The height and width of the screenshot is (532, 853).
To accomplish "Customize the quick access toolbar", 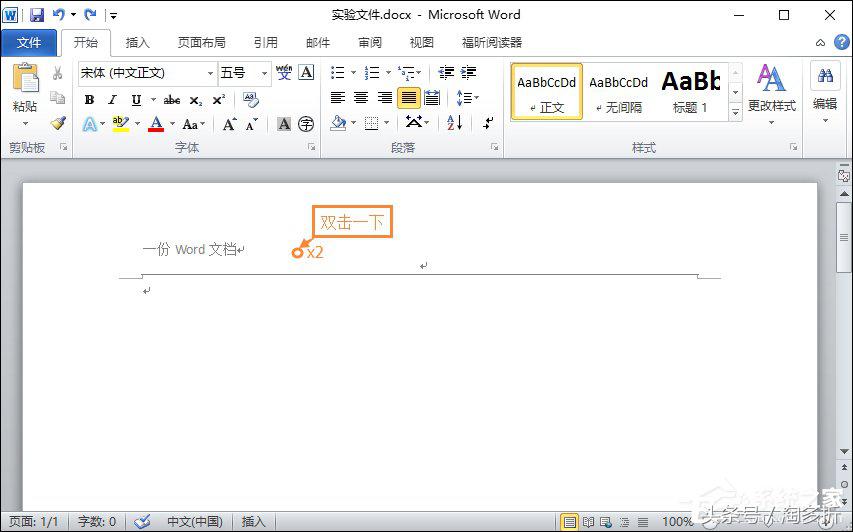I will click(x=113, y=16).
